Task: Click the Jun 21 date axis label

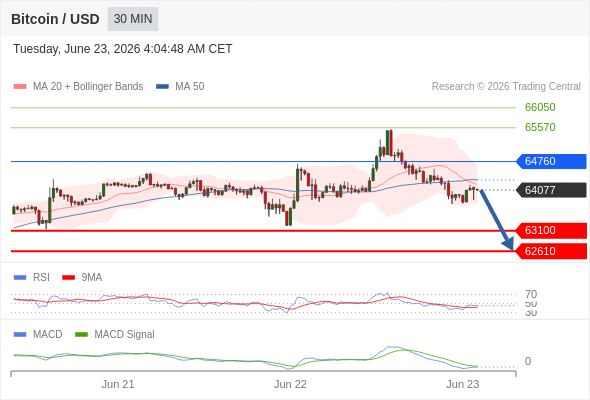Action: coord(118,384)
